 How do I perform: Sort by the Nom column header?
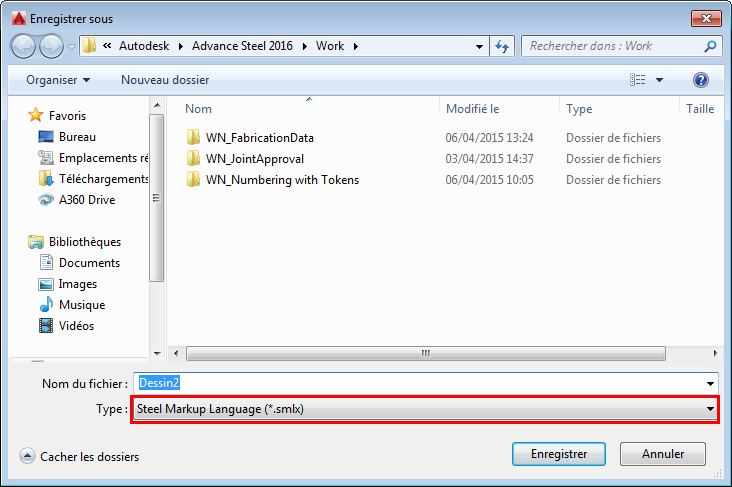click(198, 109)
